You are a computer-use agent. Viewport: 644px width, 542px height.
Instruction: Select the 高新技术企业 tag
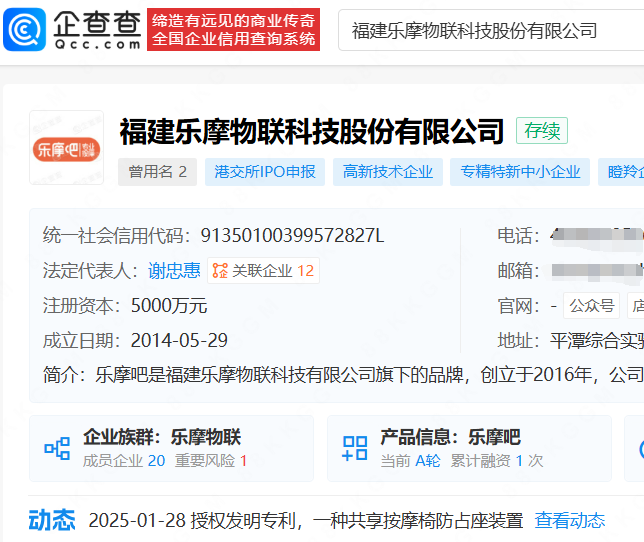click(x=388, y=172)
